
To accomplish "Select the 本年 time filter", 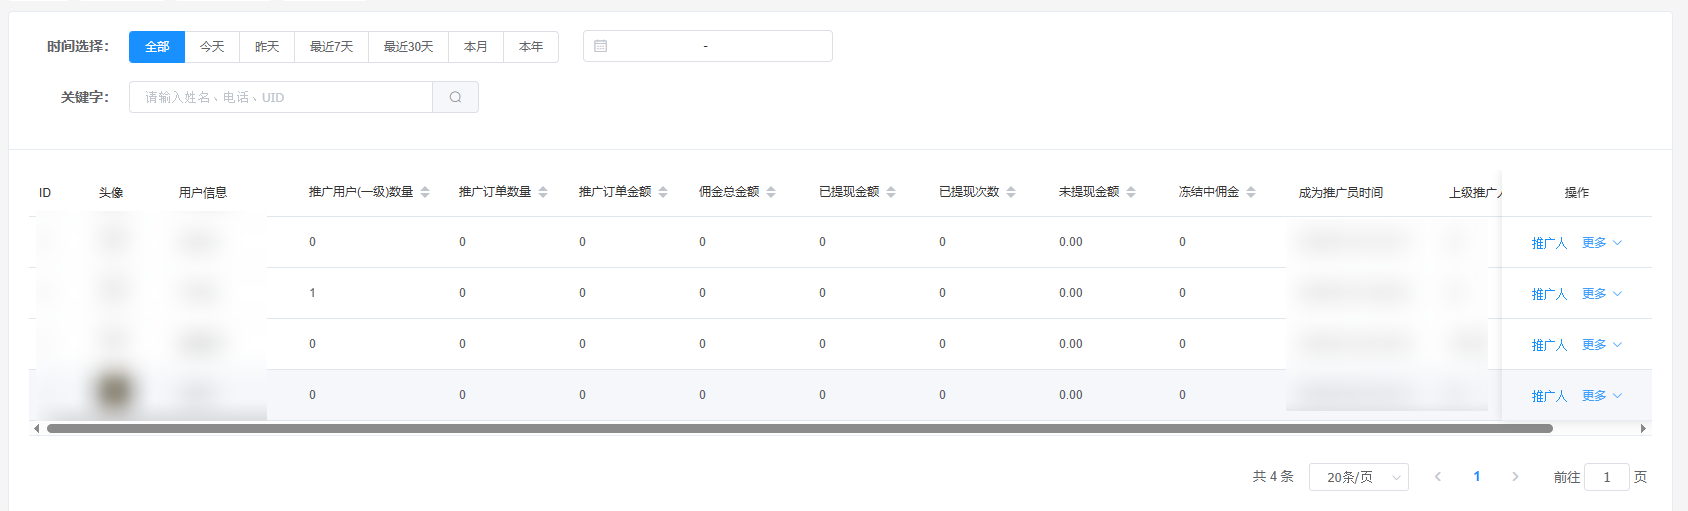I will 531,47.
